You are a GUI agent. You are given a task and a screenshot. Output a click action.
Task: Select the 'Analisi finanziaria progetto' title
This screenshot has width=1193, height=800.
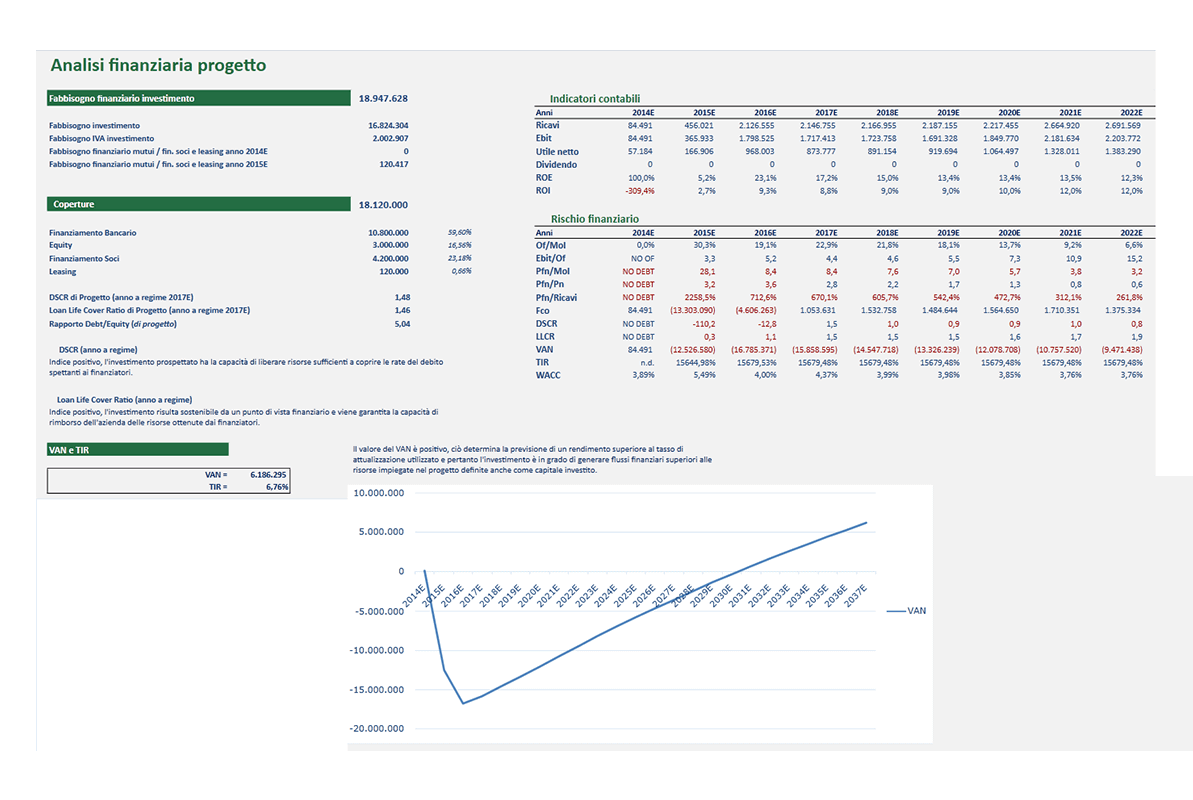158,65
